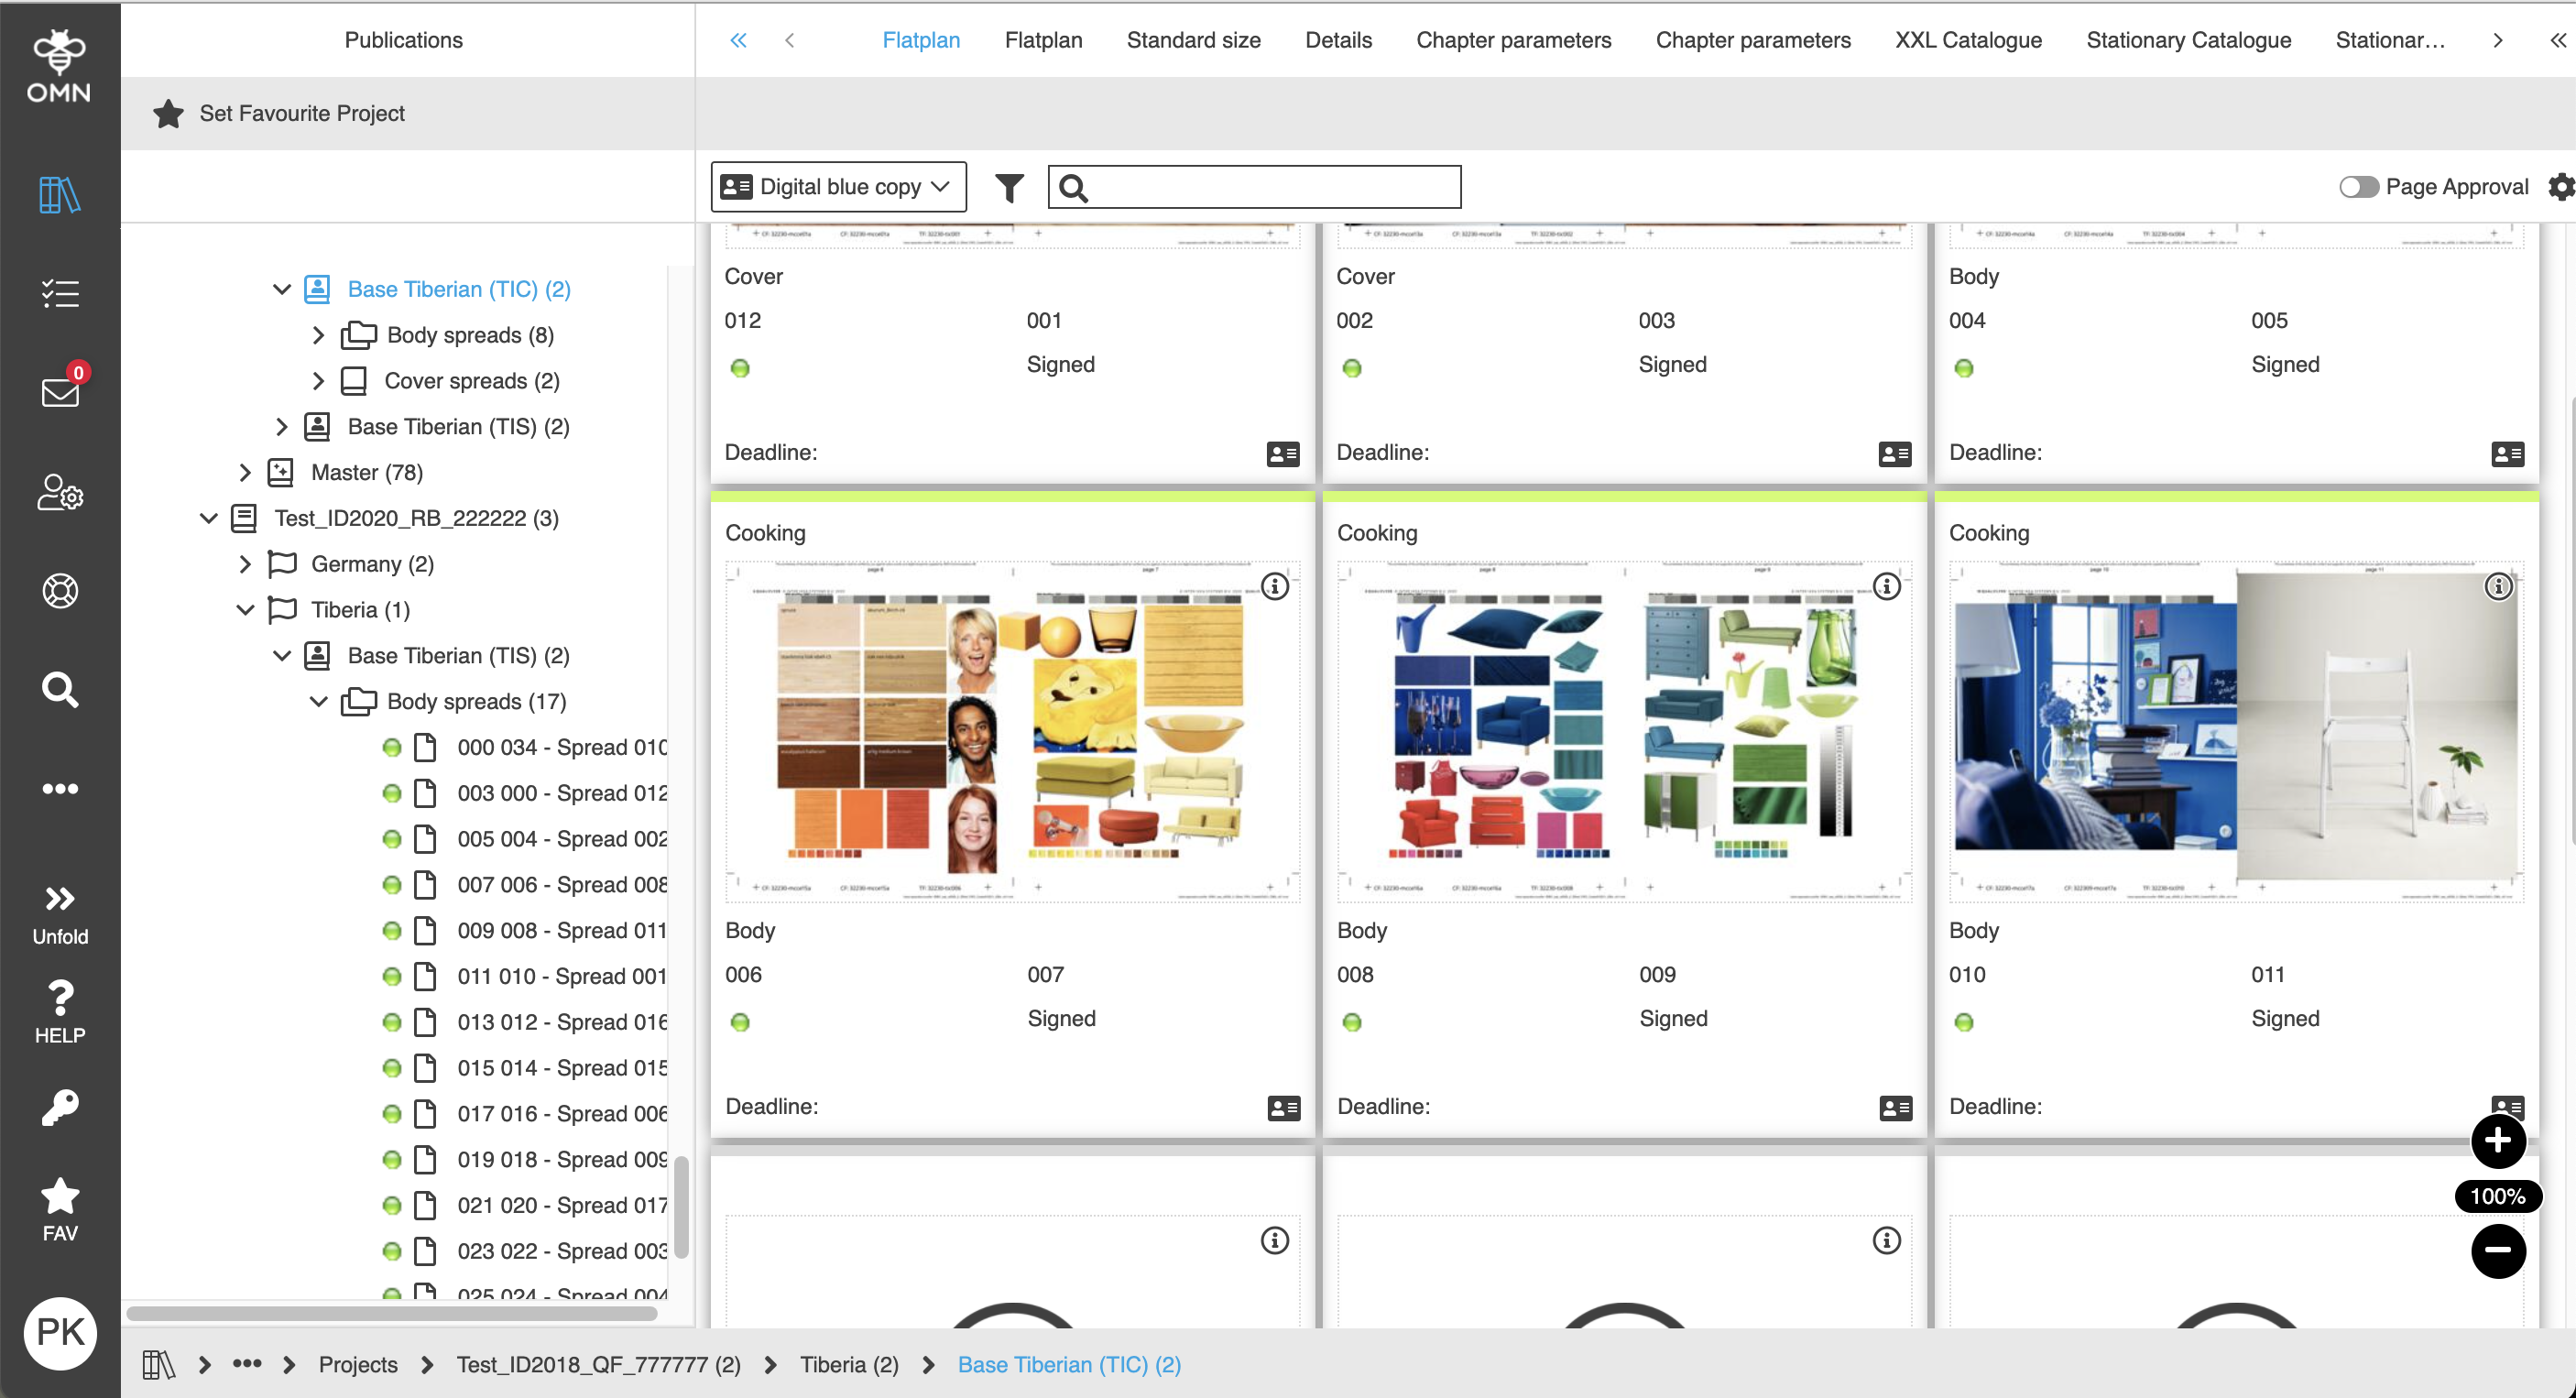Screen dimensions: 2576x1398
Task: Open the info icon on spread 006-007
Action: click(x=1274, y=587)
